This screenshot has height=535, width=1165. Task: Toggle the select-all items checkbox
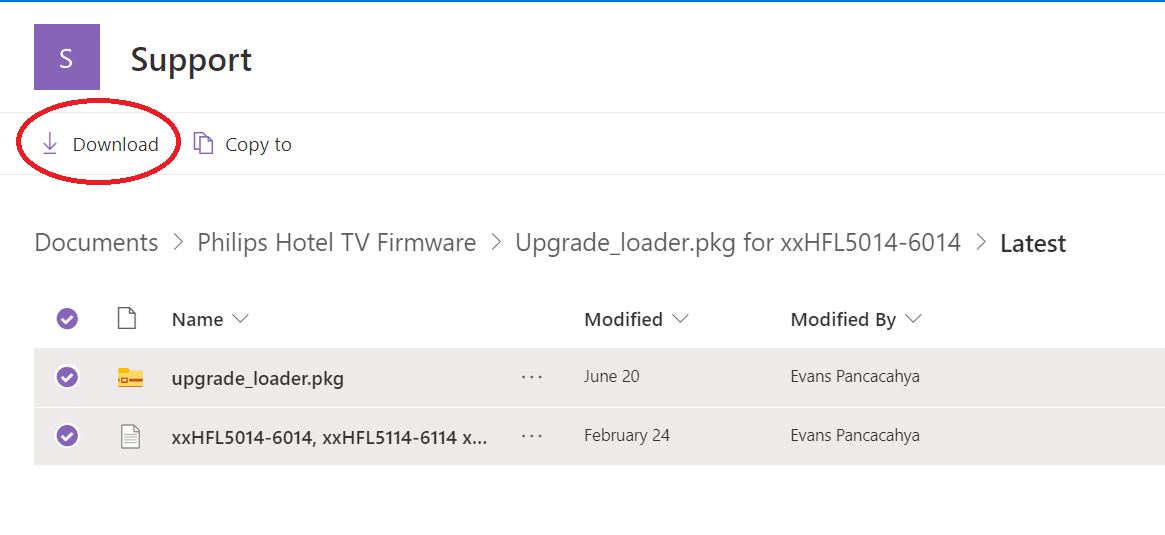[x=67, y=319]
